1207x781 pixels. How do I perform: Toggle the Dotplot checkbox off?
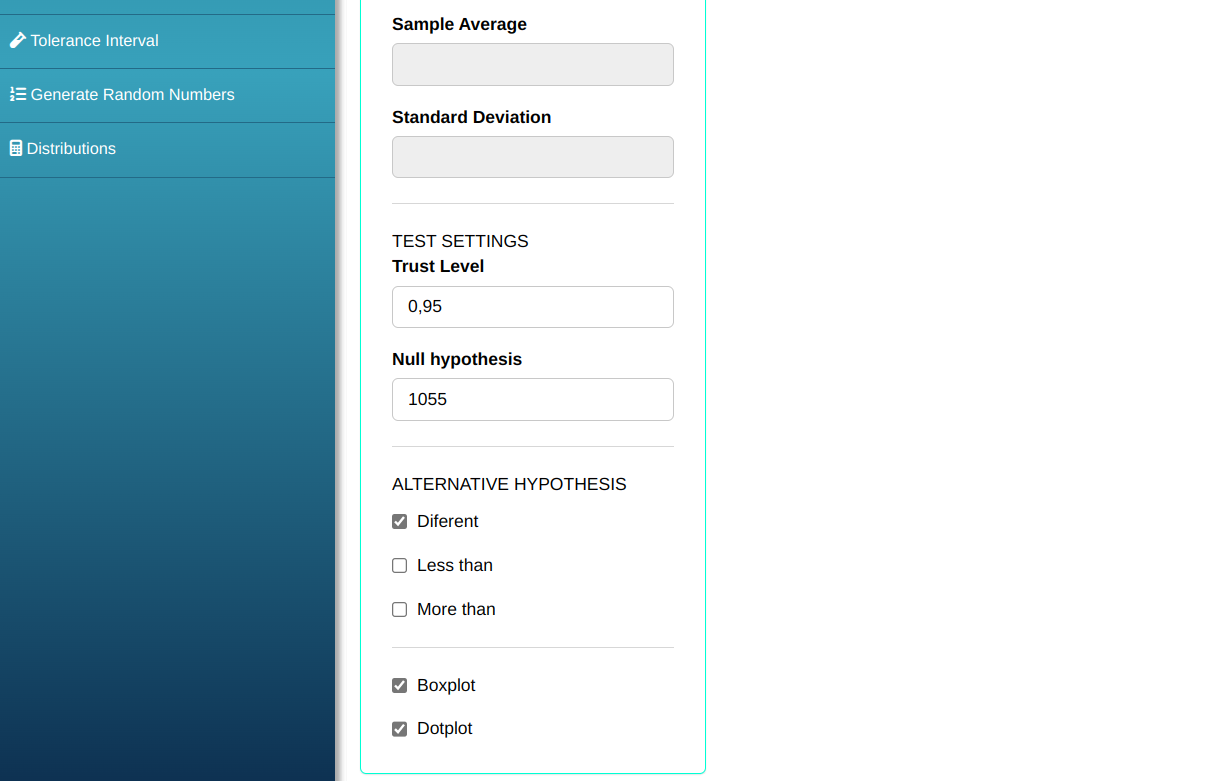point(400,729)
